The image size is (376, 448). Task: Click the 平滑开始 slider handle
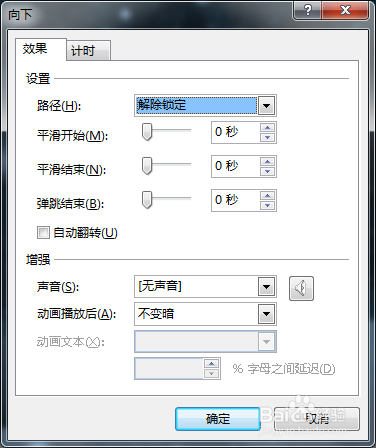point(147,132)
